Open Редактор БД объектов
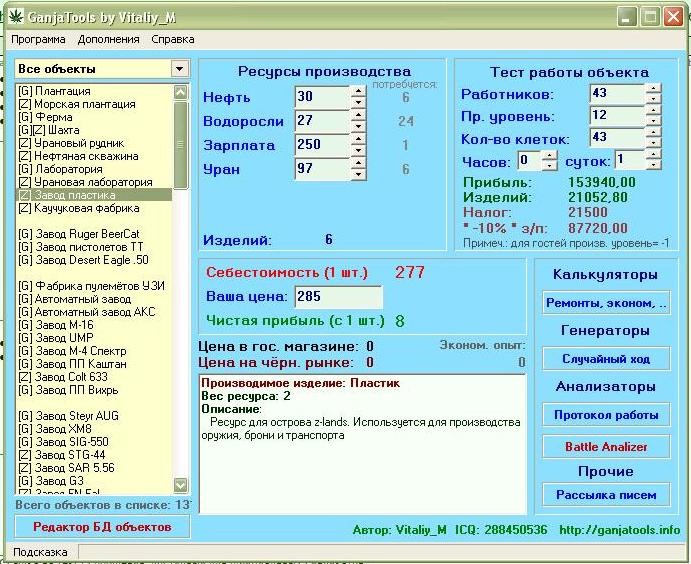This screenshot has height=564, width=691. (102, 527)
